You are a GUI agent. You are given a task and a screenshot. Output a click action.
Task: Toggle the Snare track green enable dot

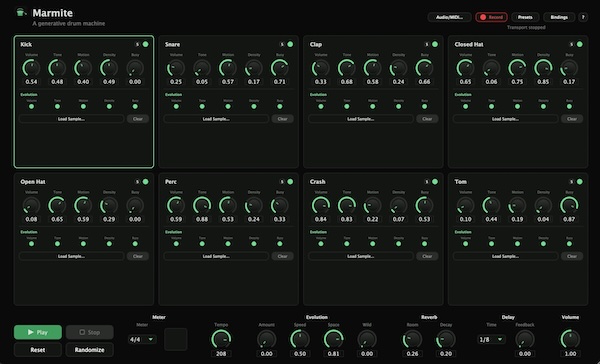tap(290, 44)
